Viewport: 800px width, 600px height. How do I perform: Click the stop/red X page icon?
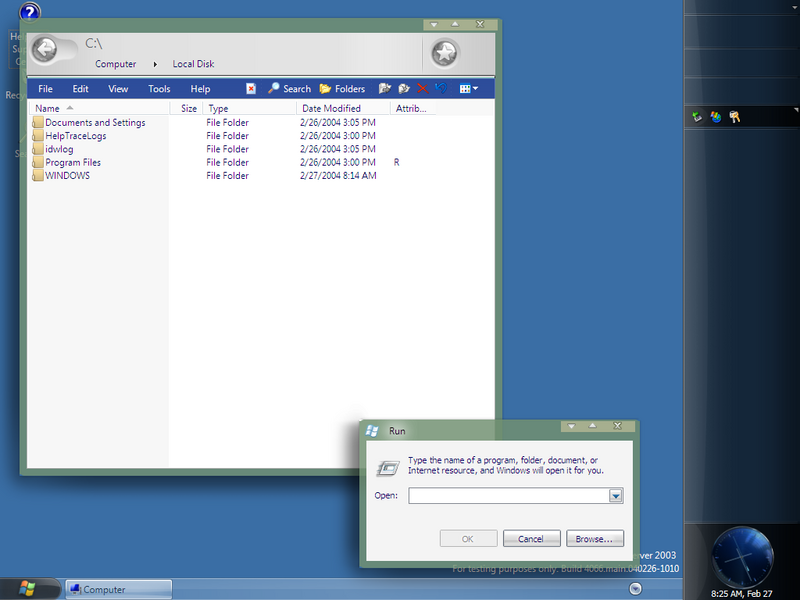251,89
